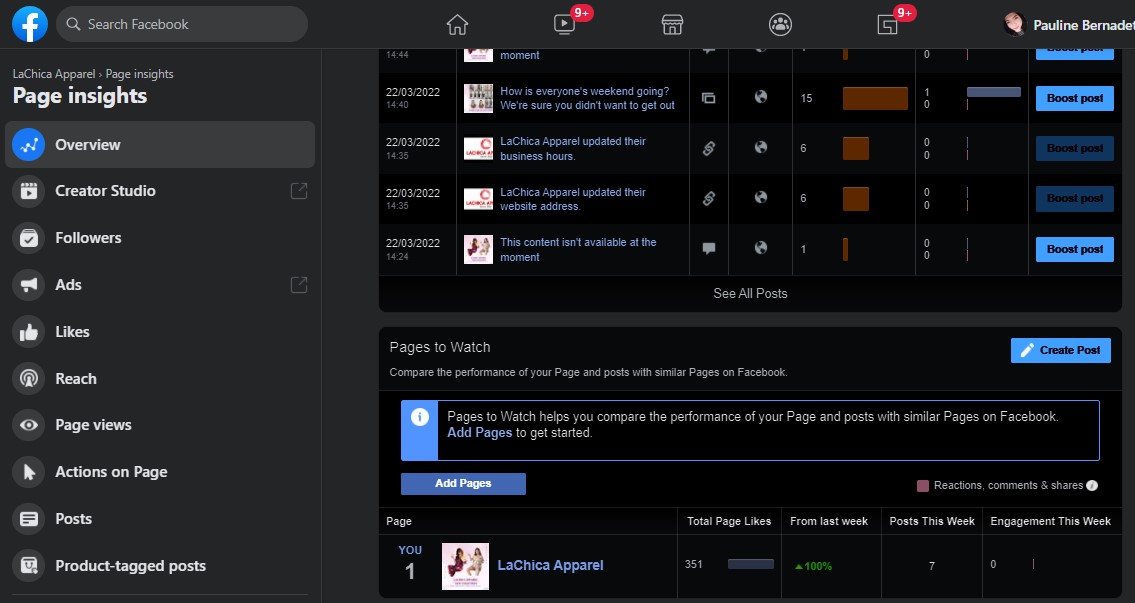Follow Add Pages link in info banner
This screenshot has width=1135, height=603.
click(479, 433)
